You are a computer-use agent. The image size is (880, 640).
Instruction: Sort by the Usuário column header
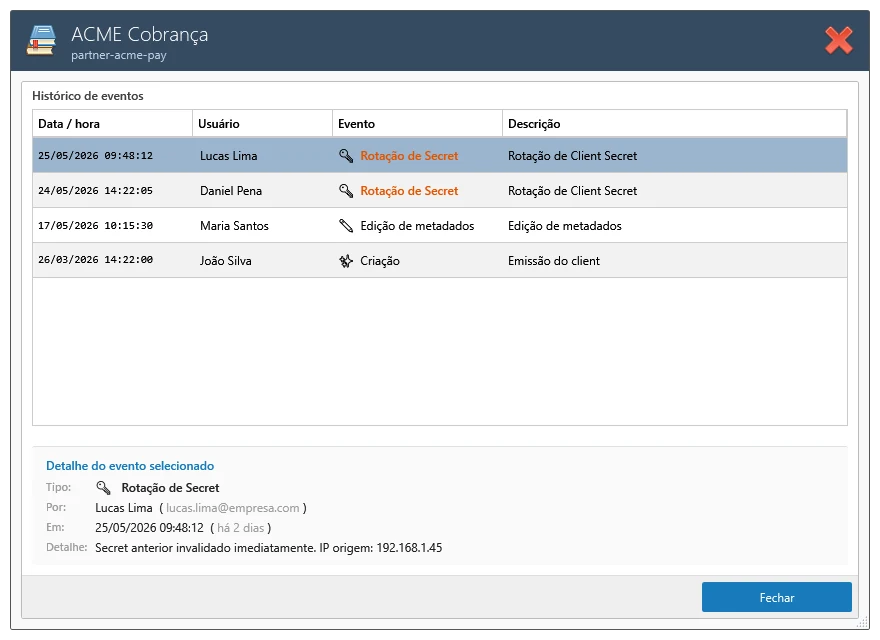pos(262,124)
